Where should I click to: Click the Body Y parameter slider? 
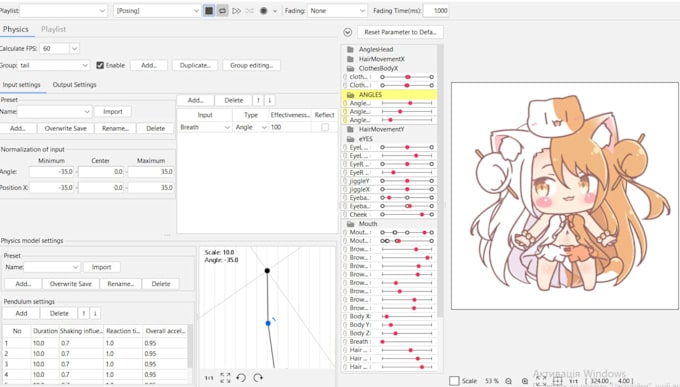pyautogui.click(x=407, y=325)
